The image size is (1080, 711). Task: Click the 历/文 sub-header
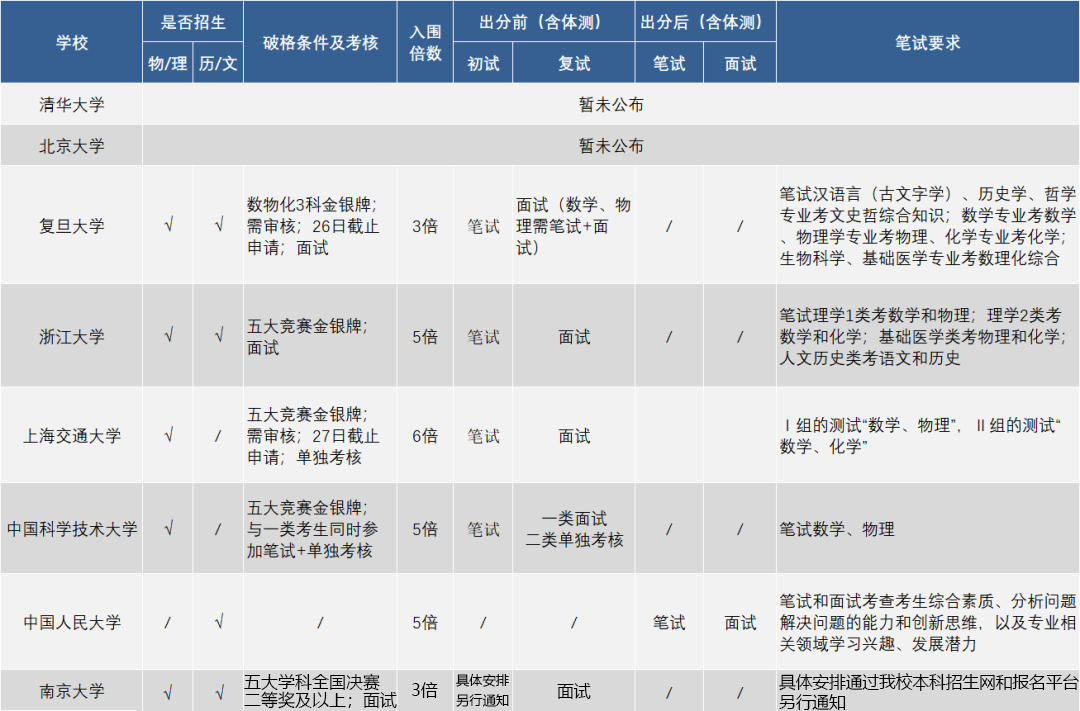click(x=218, y=63)
